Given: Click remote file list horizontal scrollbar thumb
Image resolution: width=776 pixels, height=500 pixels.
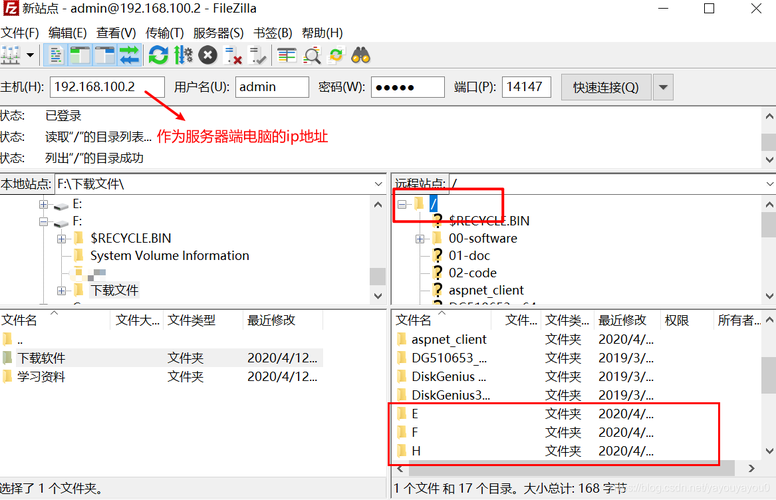Looking at the screenshot, I should point(572,468).
